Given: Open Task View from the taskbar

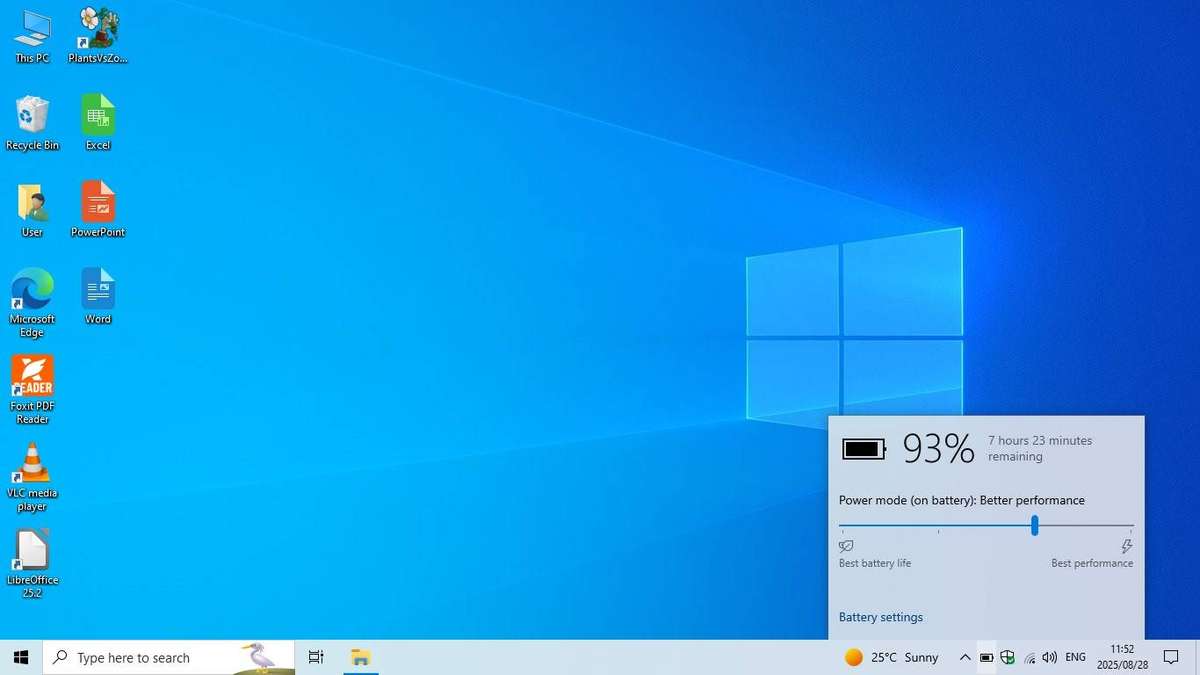Looking at the screenshot, I should [x=316, y=657].
